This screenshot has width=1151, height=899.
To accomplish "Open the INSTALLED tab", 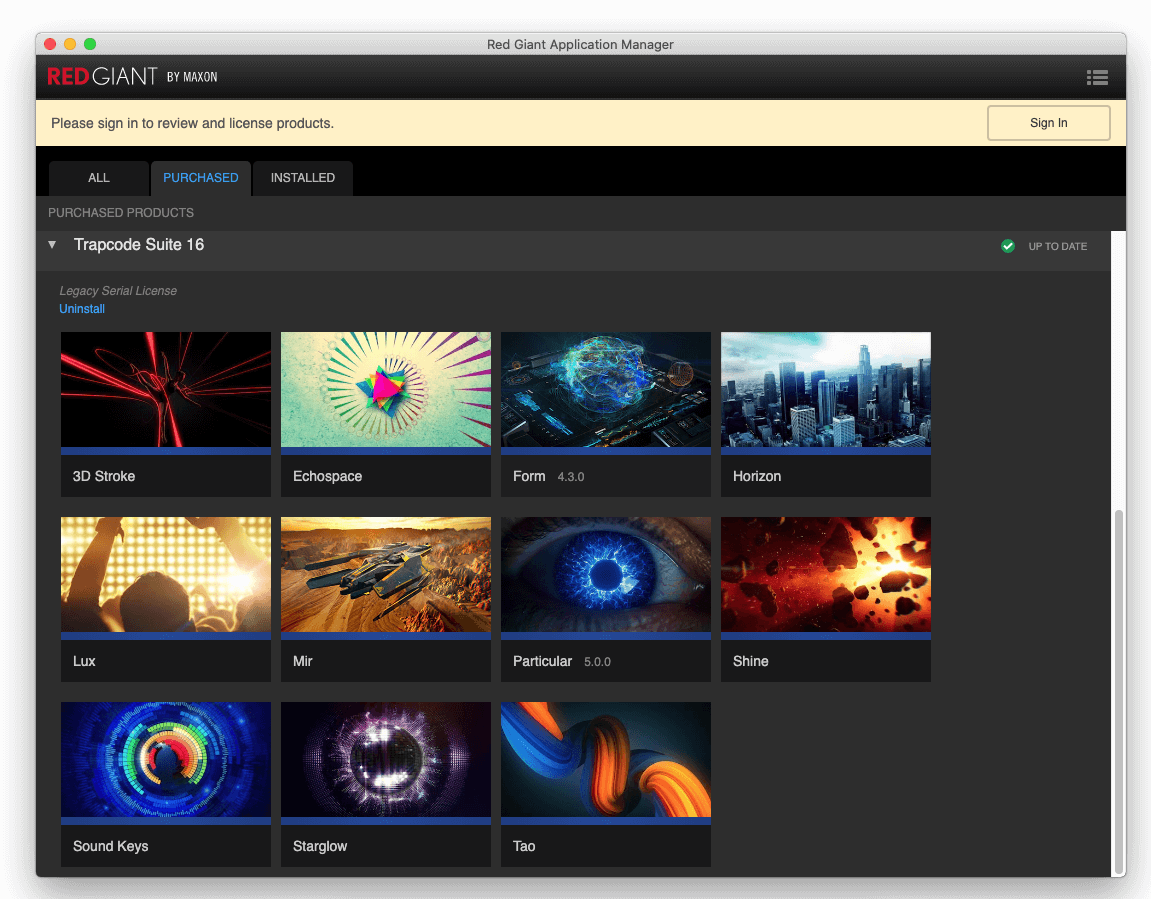I will click(302, 178).
